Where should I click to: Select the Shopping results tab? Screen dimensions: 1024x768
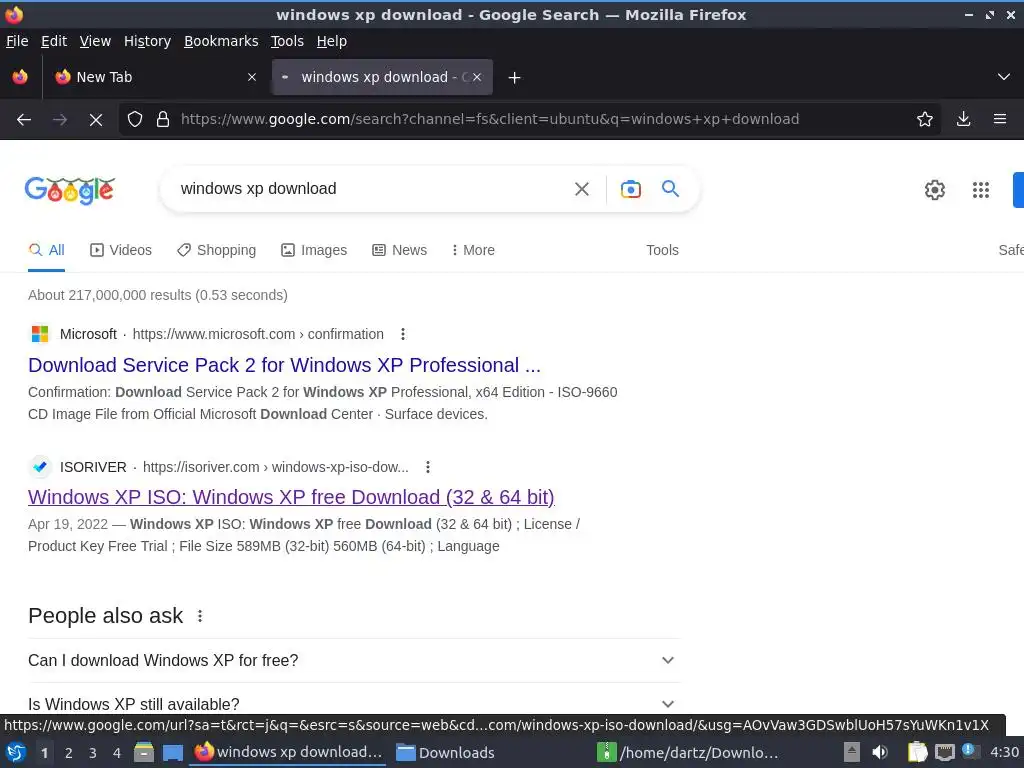click(x=216, y=250)
